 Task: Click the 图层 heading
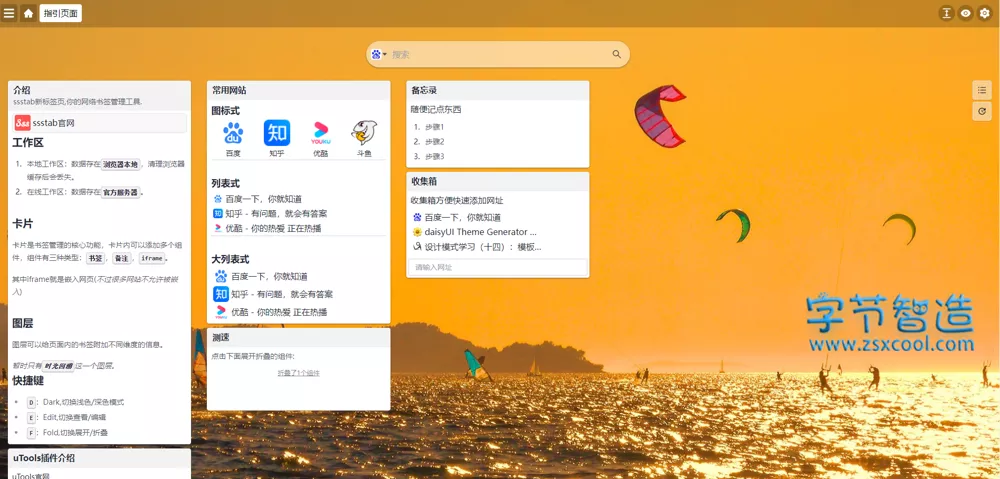point(23,323)
